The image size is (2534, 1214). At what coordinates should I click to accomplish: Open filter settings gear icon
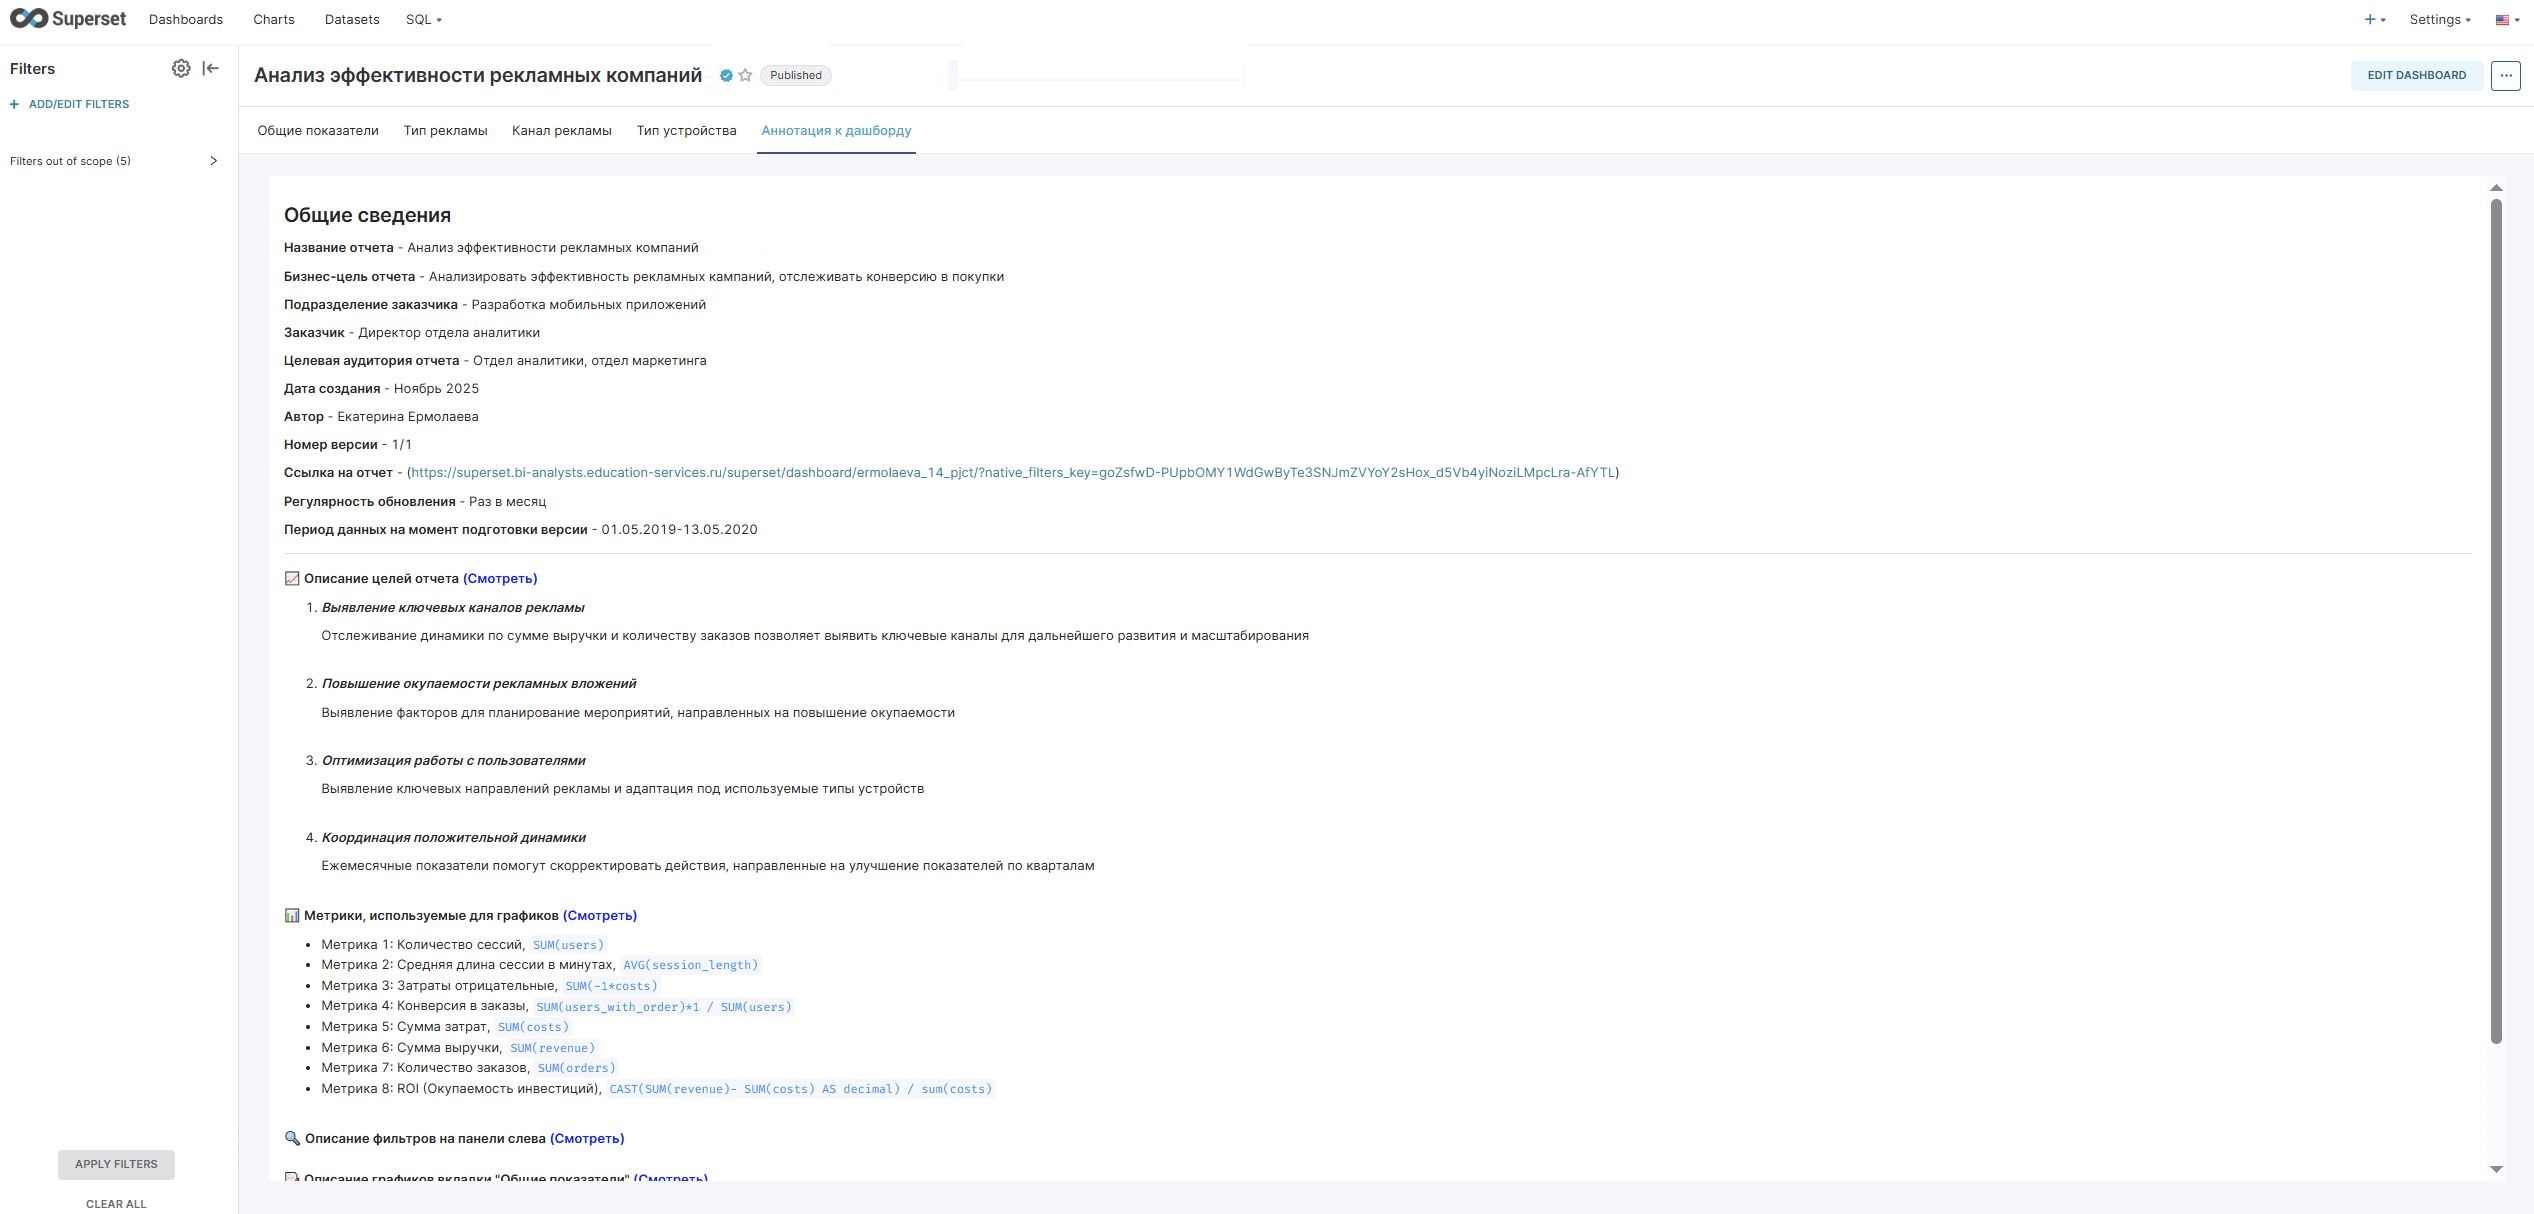181,68
